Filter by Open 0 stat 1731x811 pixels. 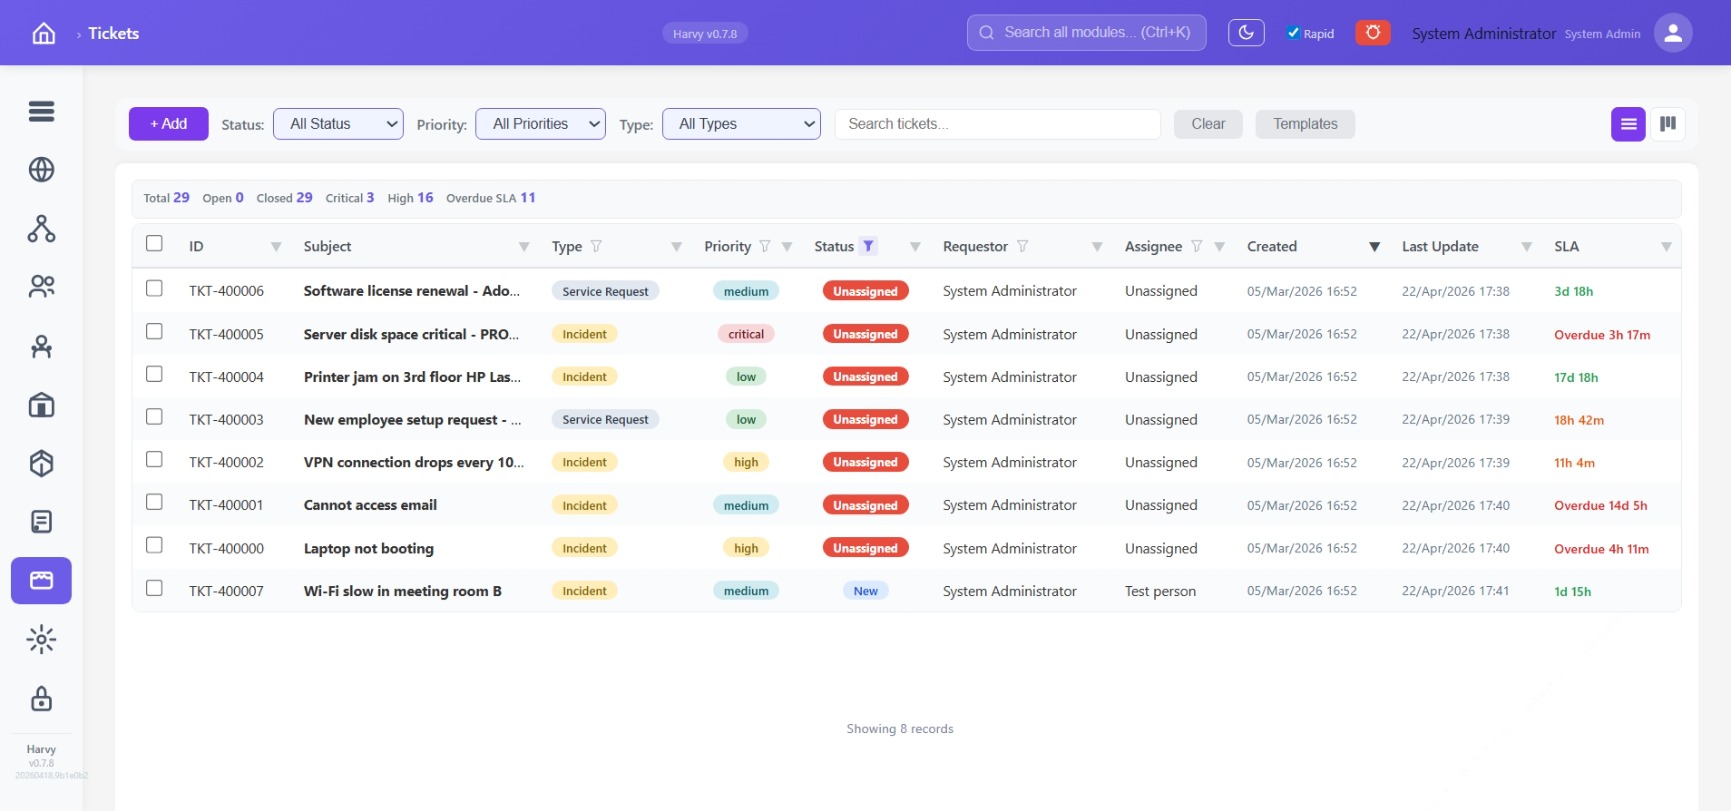click(x=223, y=198)
